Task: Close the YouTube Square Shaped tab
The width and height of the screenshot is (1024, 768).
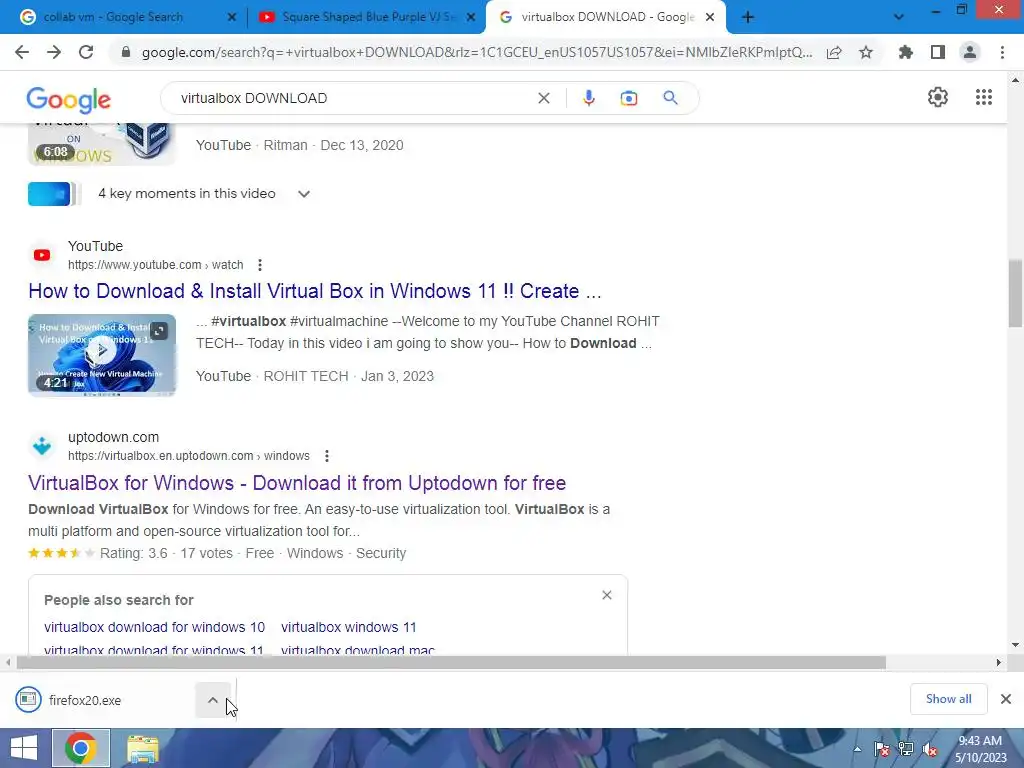Action: (x=471, y=18)
